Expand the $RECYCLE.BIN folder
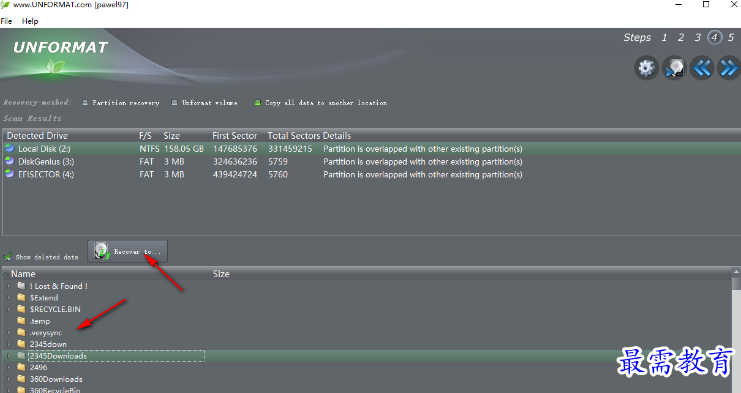This screenshot has width=741, height=393. click(9, 309)
